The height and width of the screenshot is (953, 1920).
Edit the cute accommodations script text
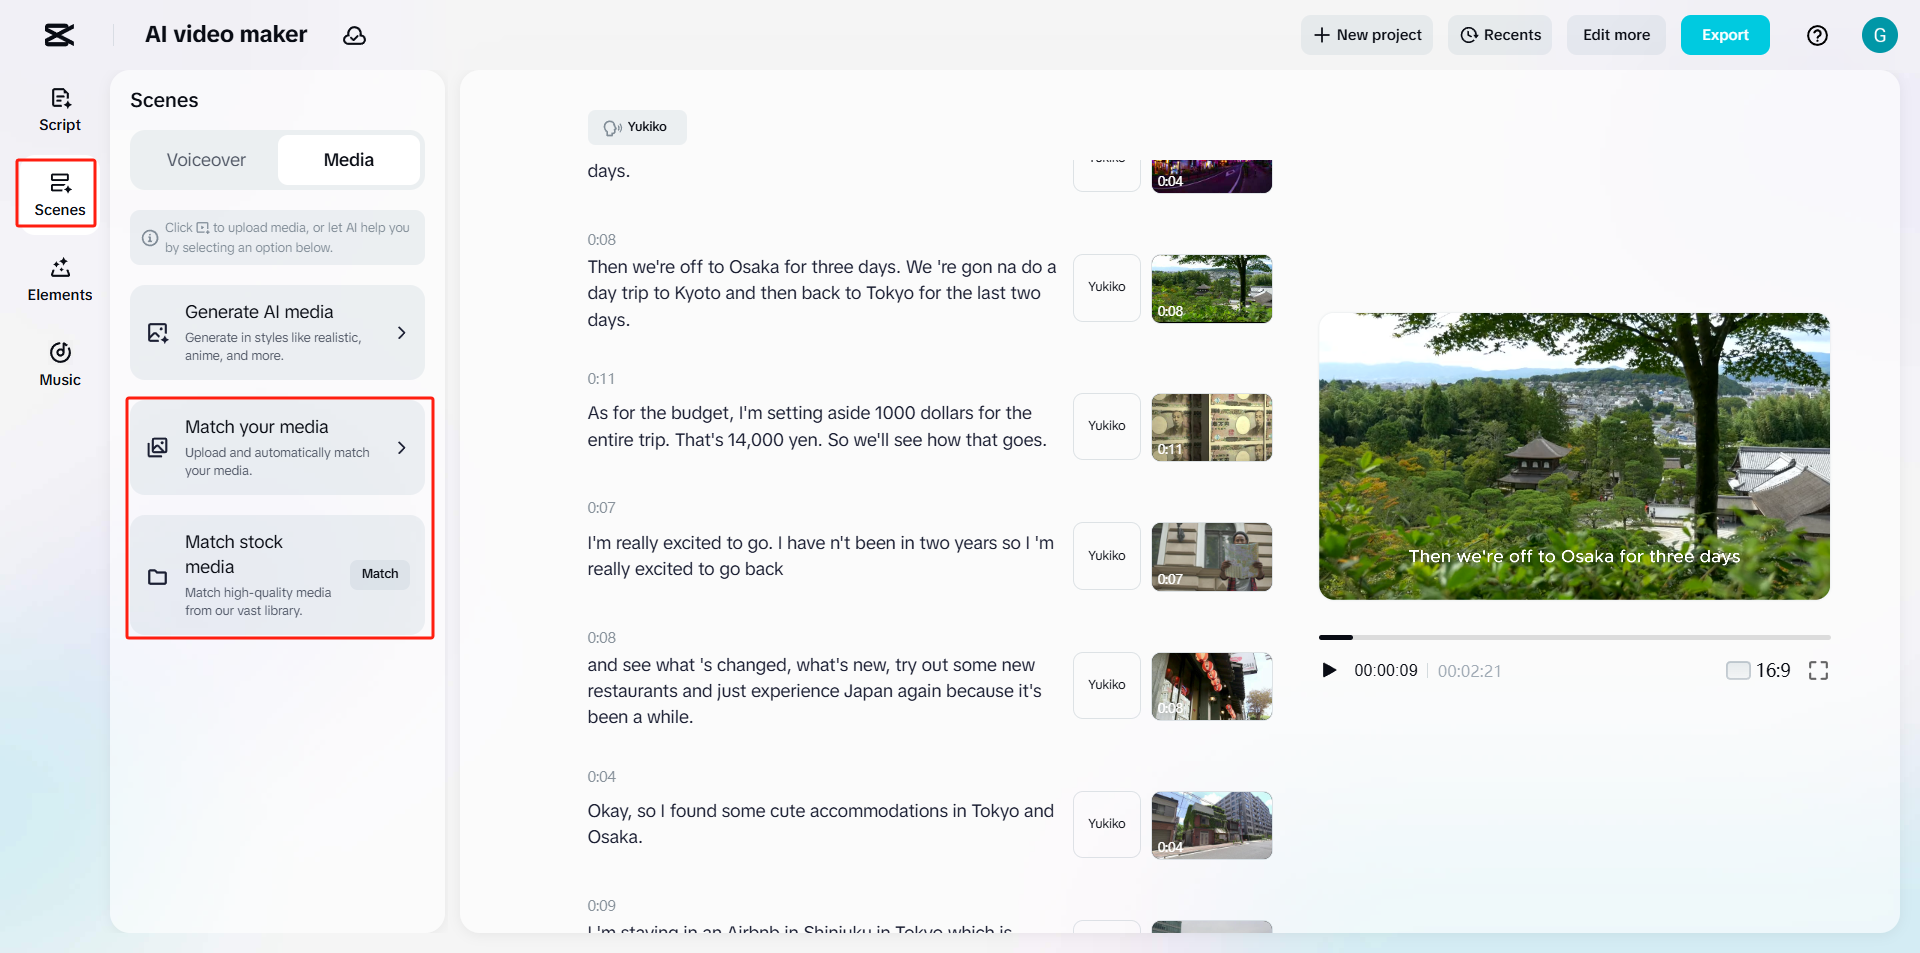[821, 824]
